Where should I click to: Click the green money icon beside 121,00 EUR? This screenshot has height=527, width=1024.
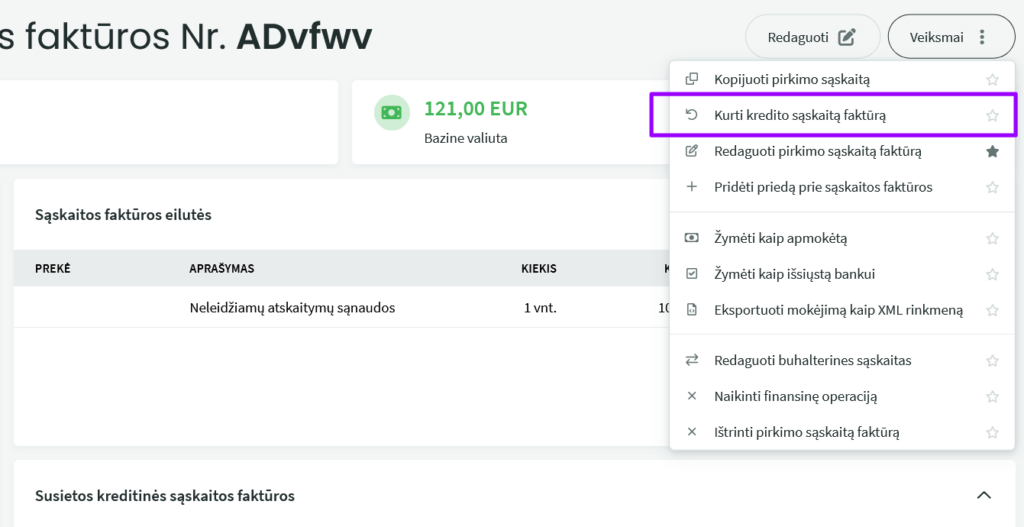click(x=392, y=112)
